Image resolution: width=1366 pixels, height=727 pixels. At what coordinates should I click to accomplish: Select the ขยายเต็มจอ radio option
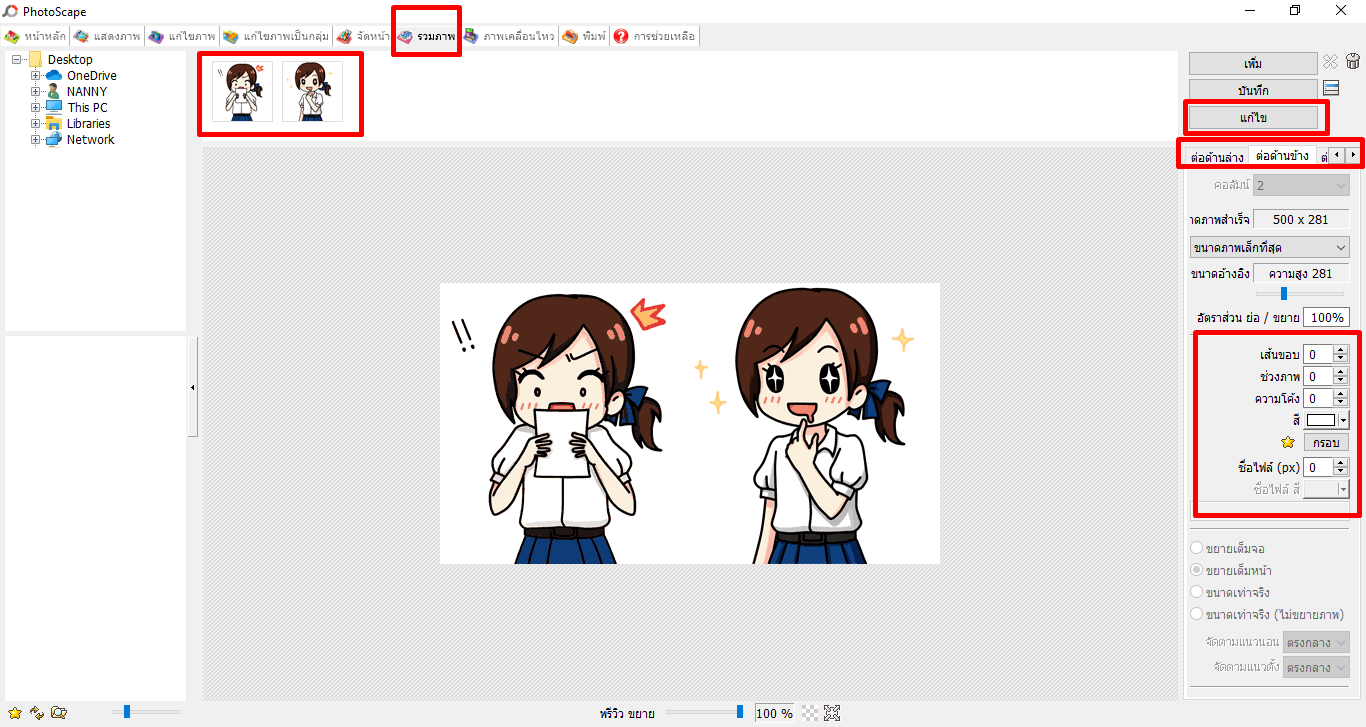click(1197, 548)
